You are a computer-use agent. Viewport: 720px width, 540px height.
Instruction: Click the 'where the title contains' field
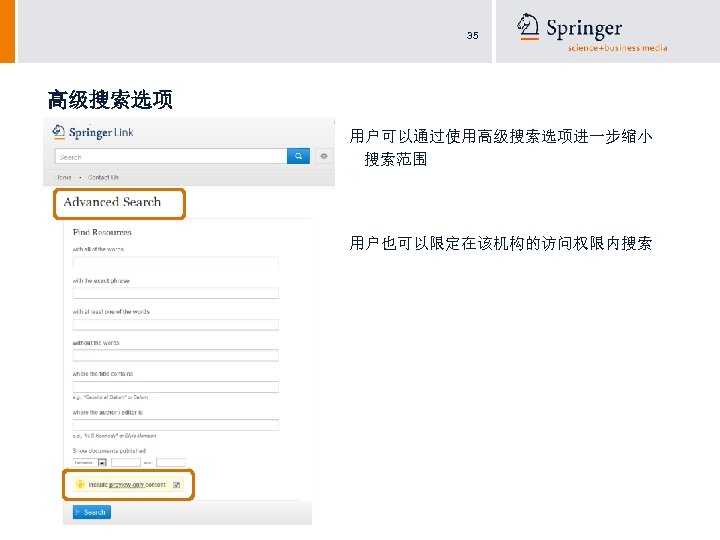coord(175,387)
